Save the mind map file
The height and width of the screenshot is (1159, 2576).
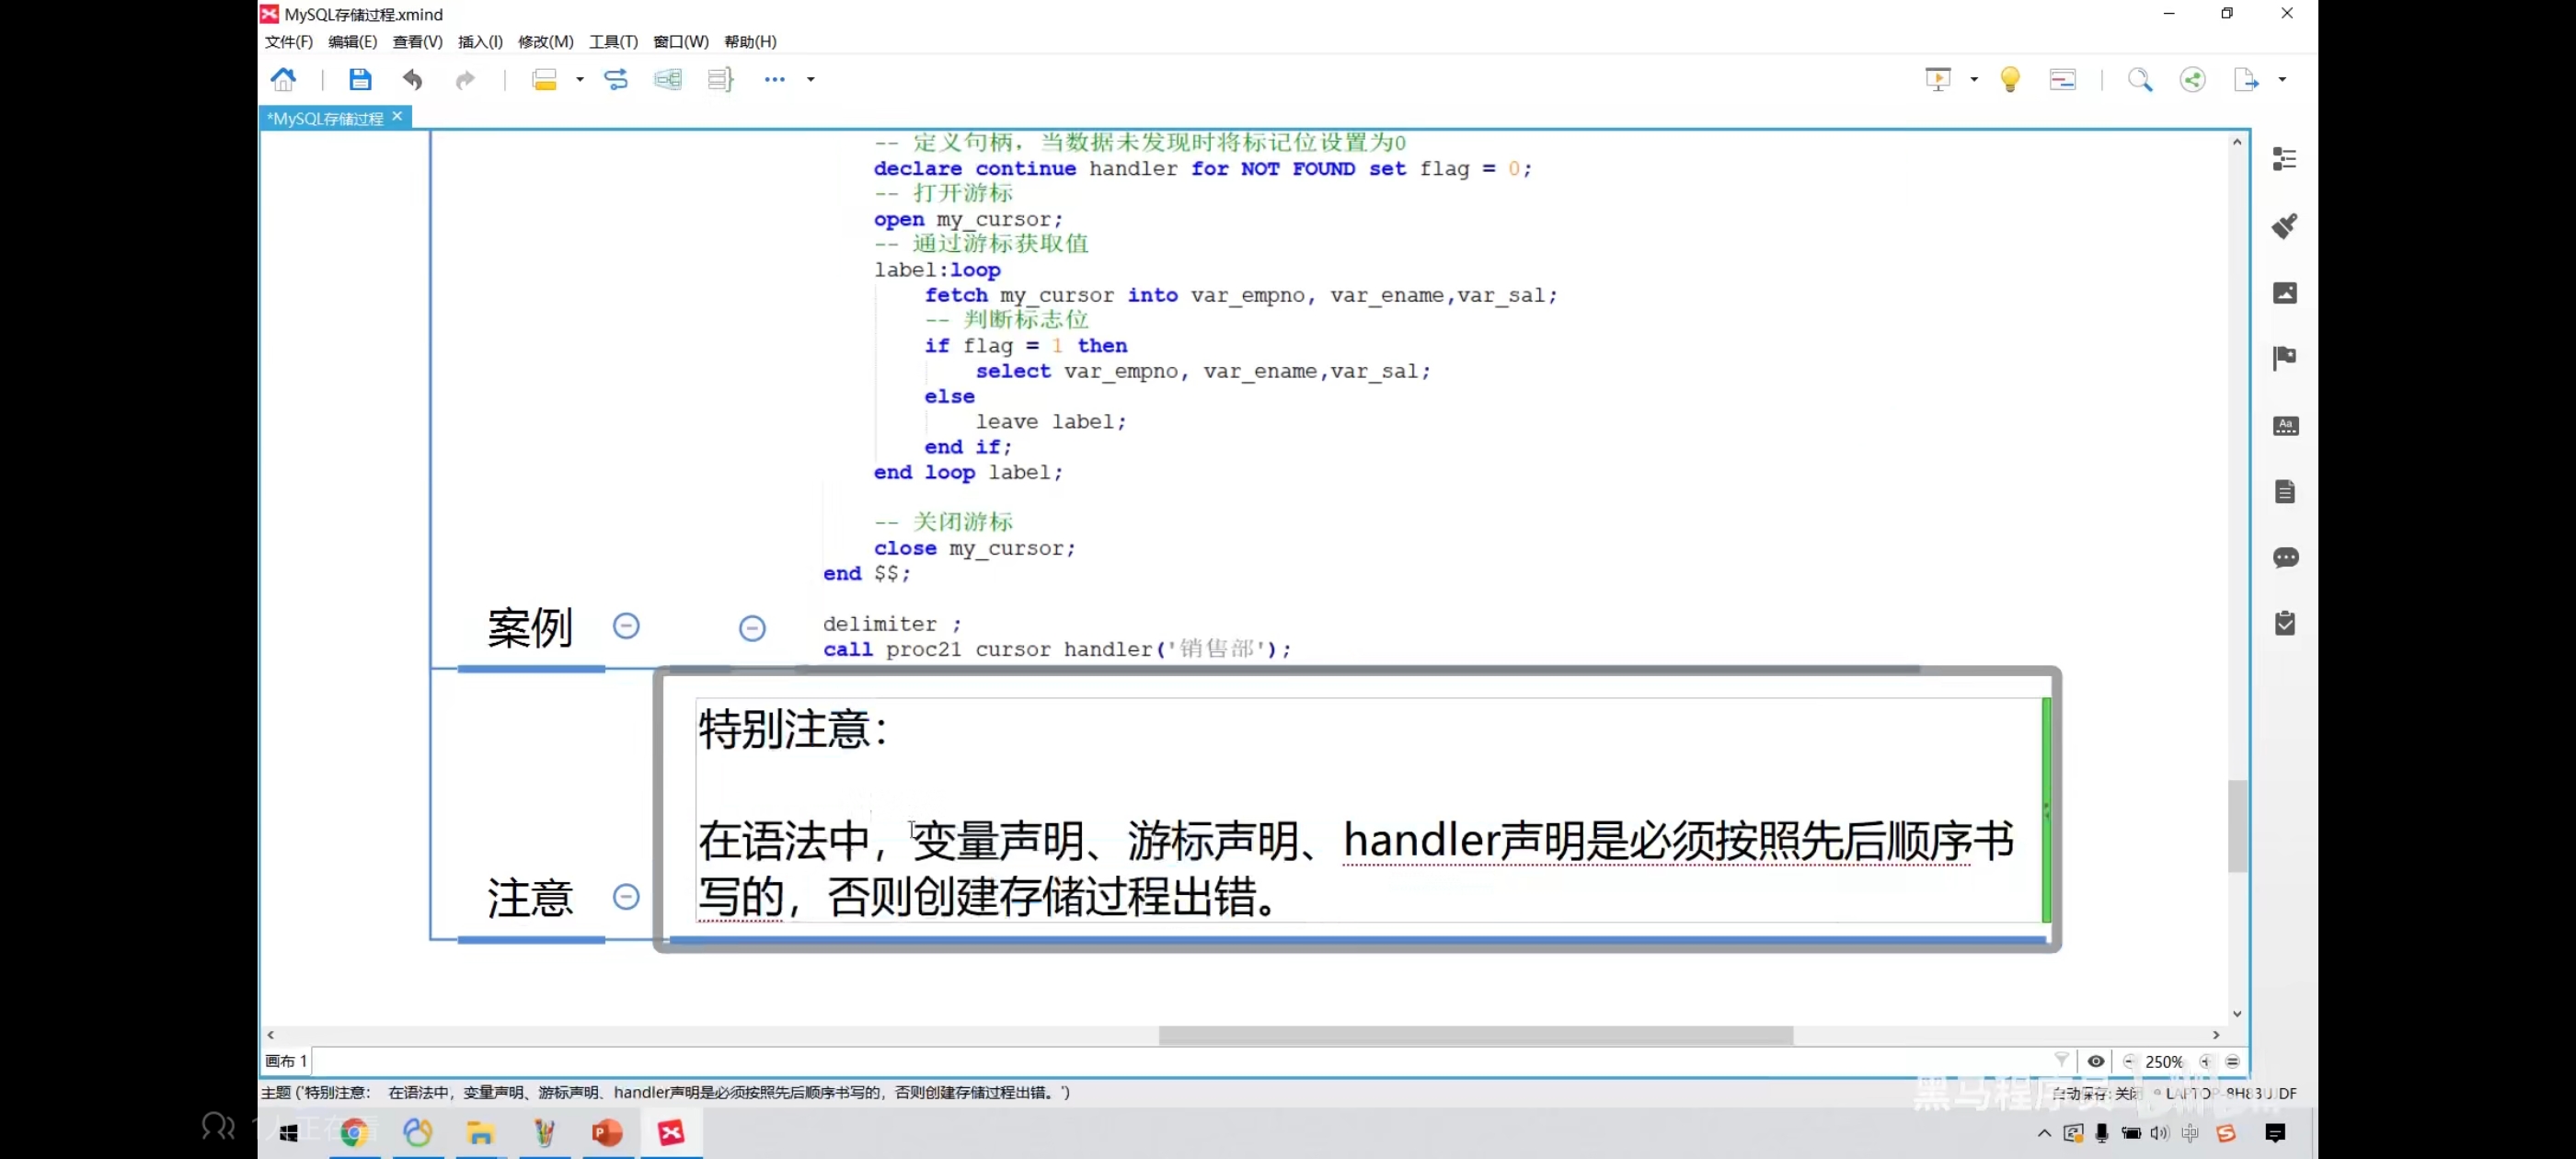tap(360, 79)
